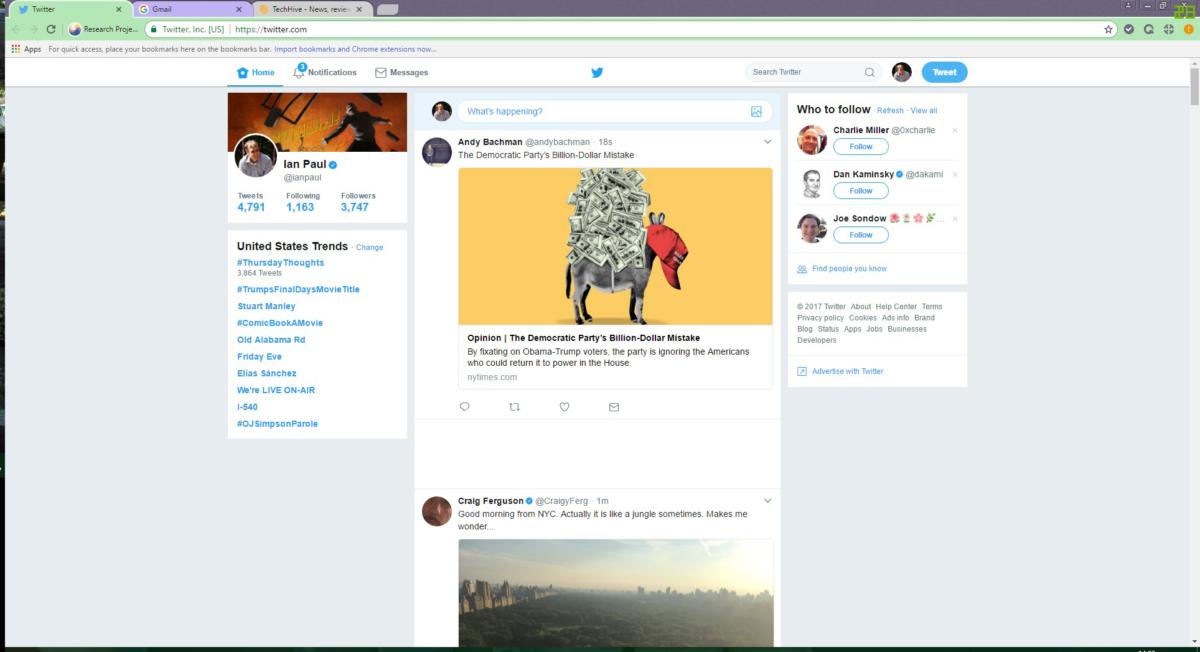Open Help Center footer link
This screenshot has width=1200, height=652.
[x=897, y=307]
